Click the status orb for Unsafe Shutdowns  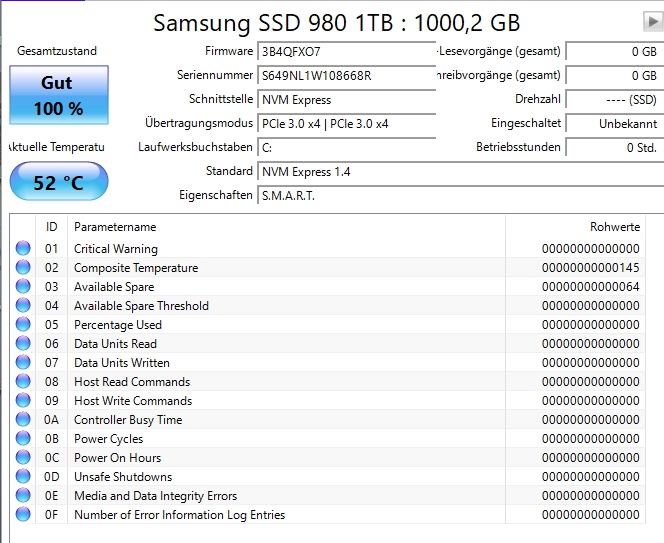coord(23,477)
